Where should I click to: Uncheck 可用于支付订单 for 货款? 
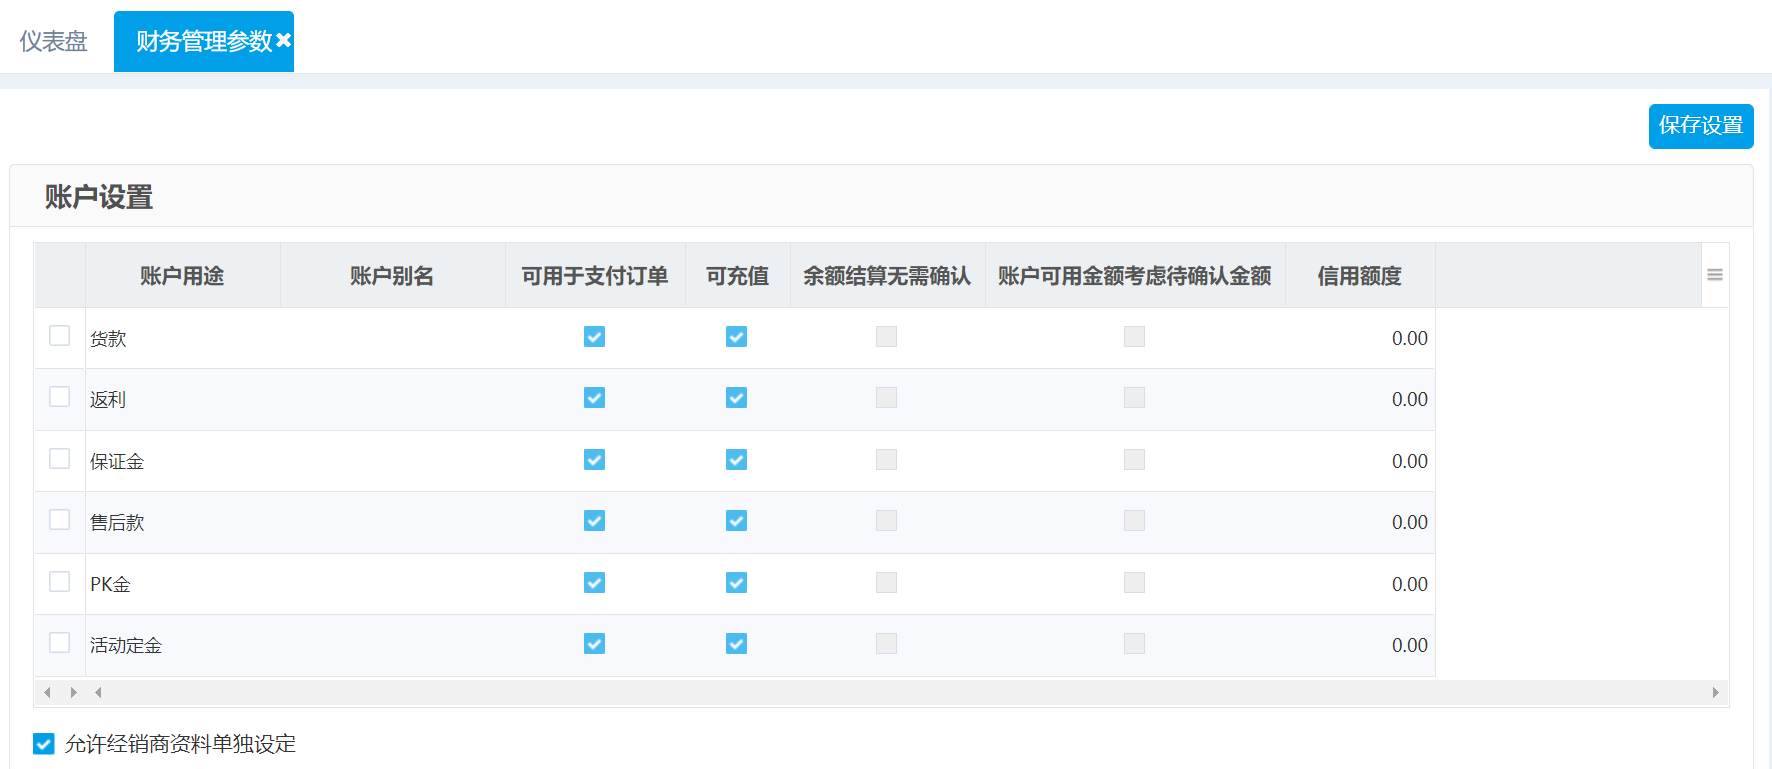595,337
